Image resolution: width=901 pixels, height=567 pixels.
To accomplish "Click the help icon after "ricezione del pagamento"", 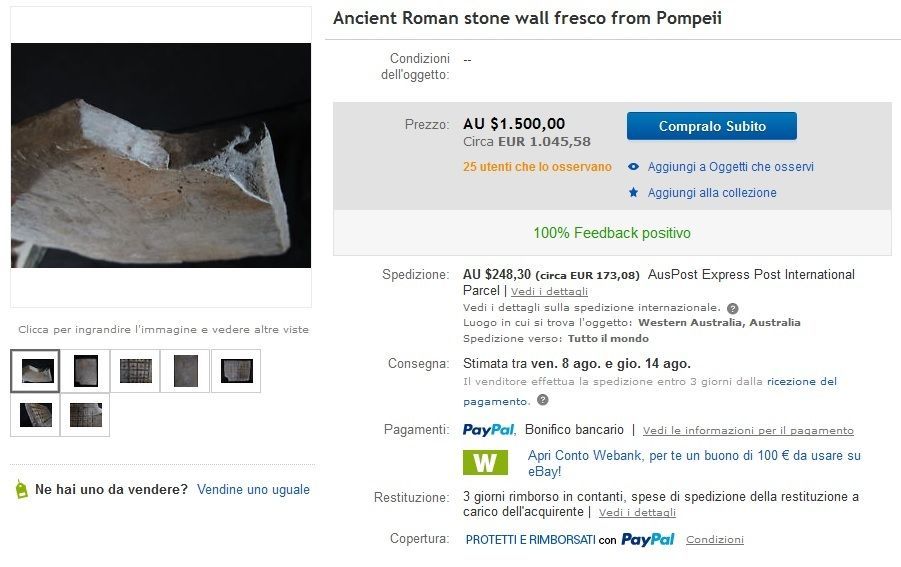I will pyautogui.click(x=543, y=401).
